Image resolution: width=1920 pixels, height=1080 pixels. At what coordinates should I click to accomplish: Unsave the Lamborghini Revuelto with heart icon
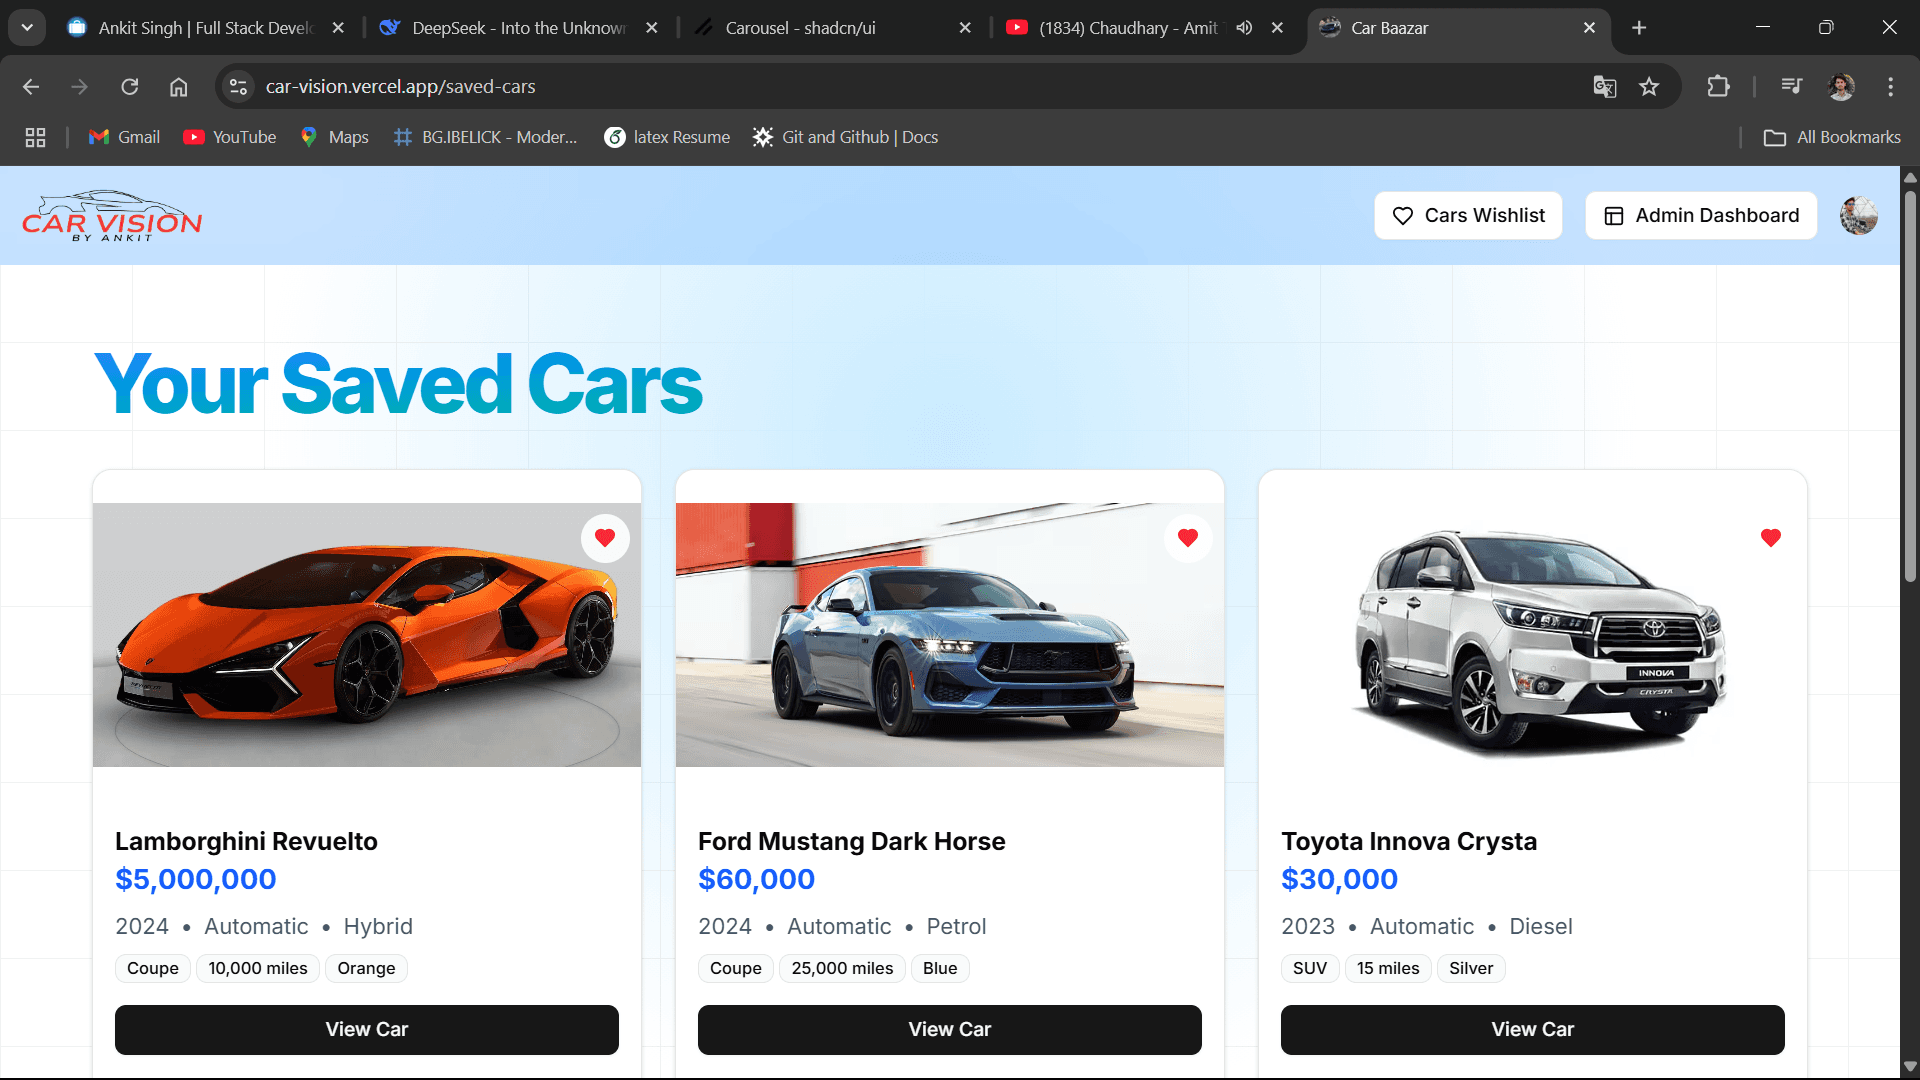coord(605,538)
